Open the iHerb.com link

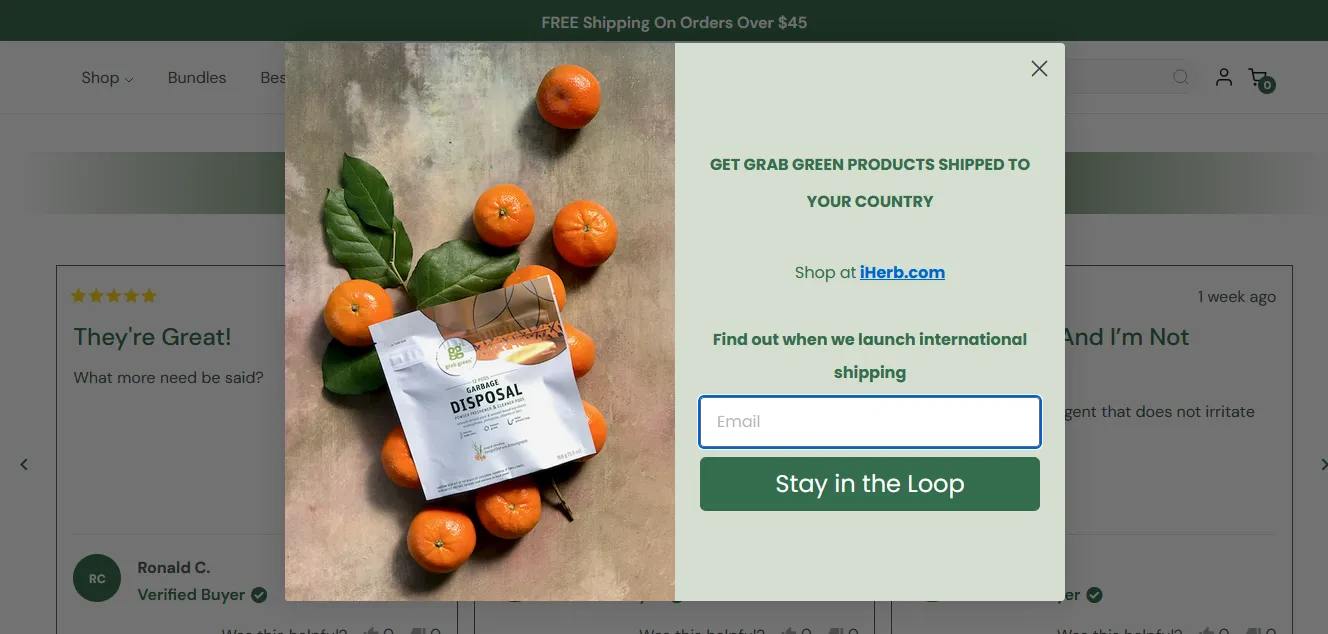[902, 272]
